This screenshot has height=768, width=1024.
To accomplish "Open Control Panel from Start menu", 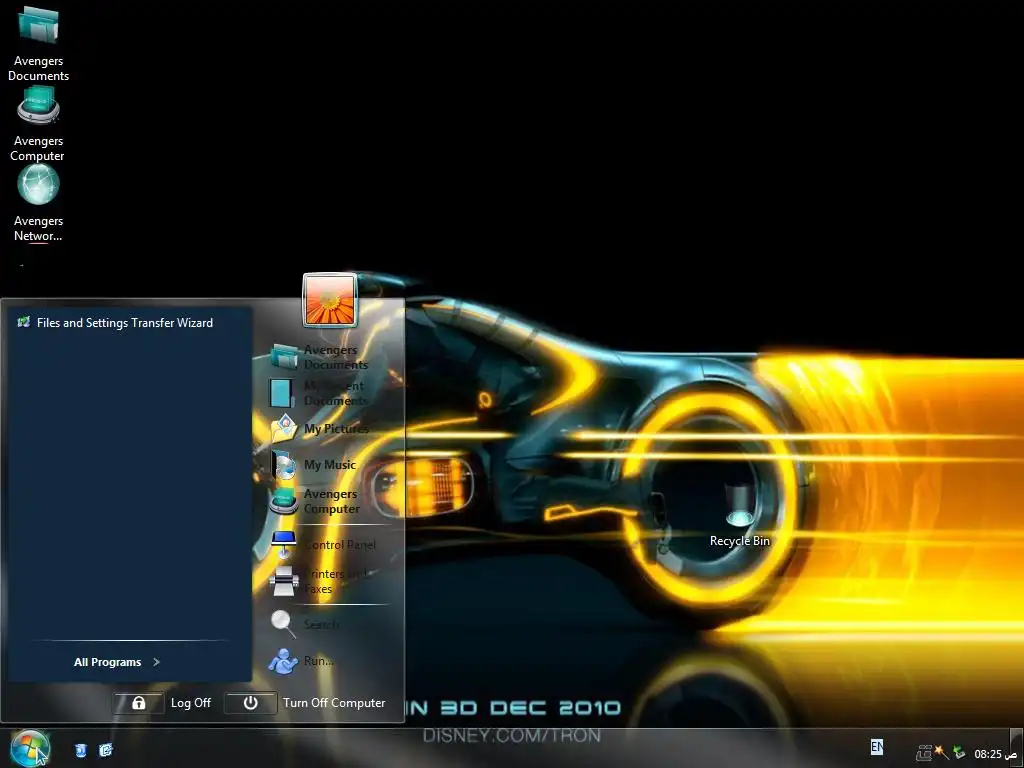I will pos(324,545).
